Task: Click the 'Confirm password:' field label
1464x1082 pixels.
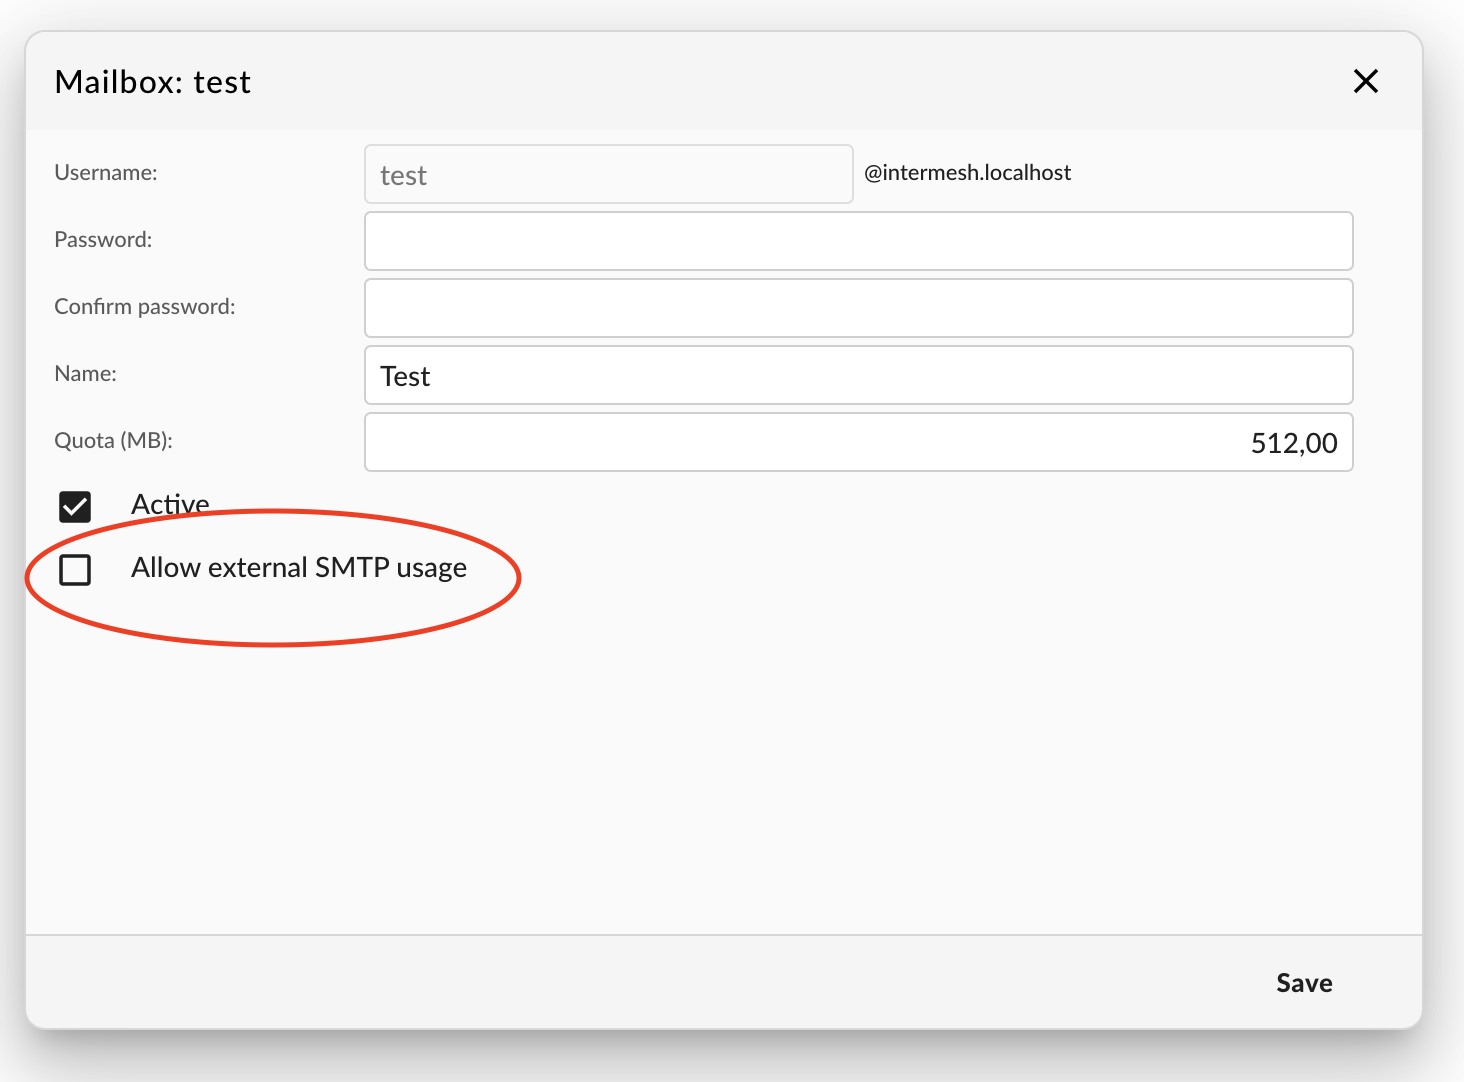Action: click(145, 307)
